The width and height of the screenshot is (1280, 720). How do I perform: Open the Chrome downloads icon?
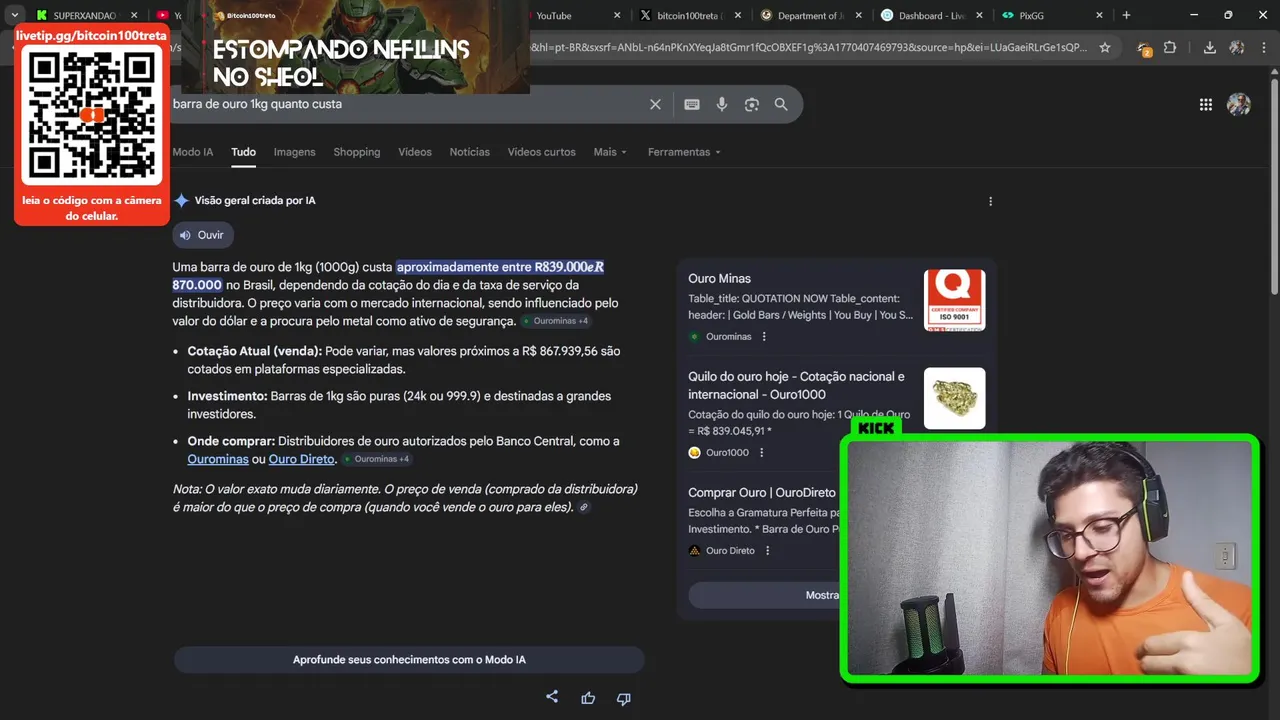tap(1209, 47)
